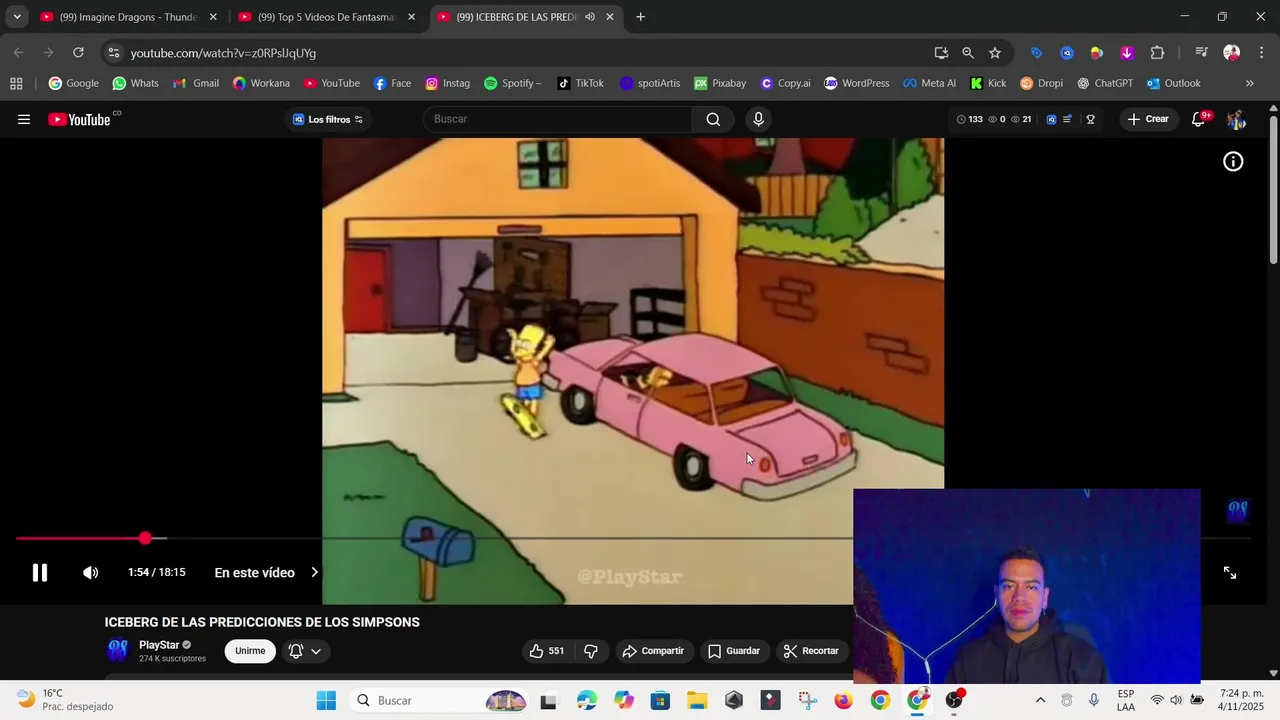
Task: Click the list icon in the stats bar
Action: tap(1067, 119)
